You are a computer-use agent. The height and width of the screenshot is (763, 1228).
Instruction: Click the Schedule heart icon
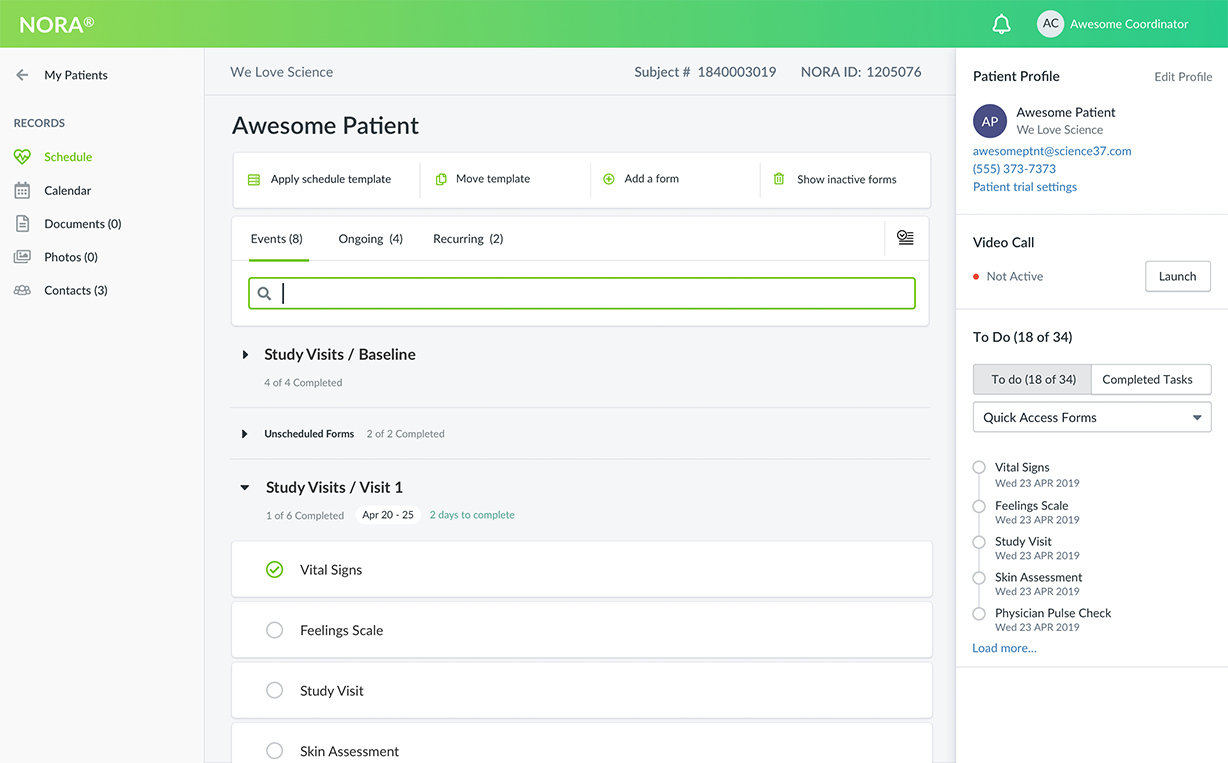(22, 157)
